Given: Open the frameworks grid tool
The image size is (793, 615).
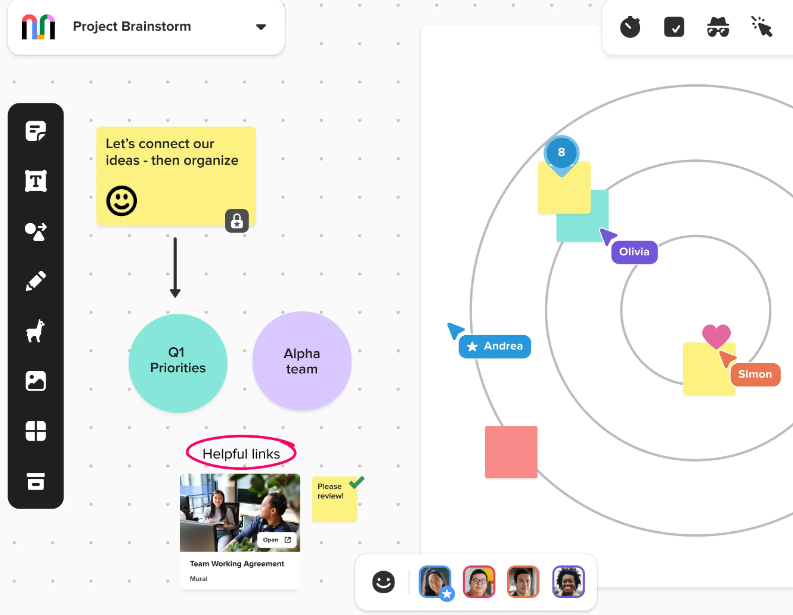Looking at the screenshot, I should point(36,431).
